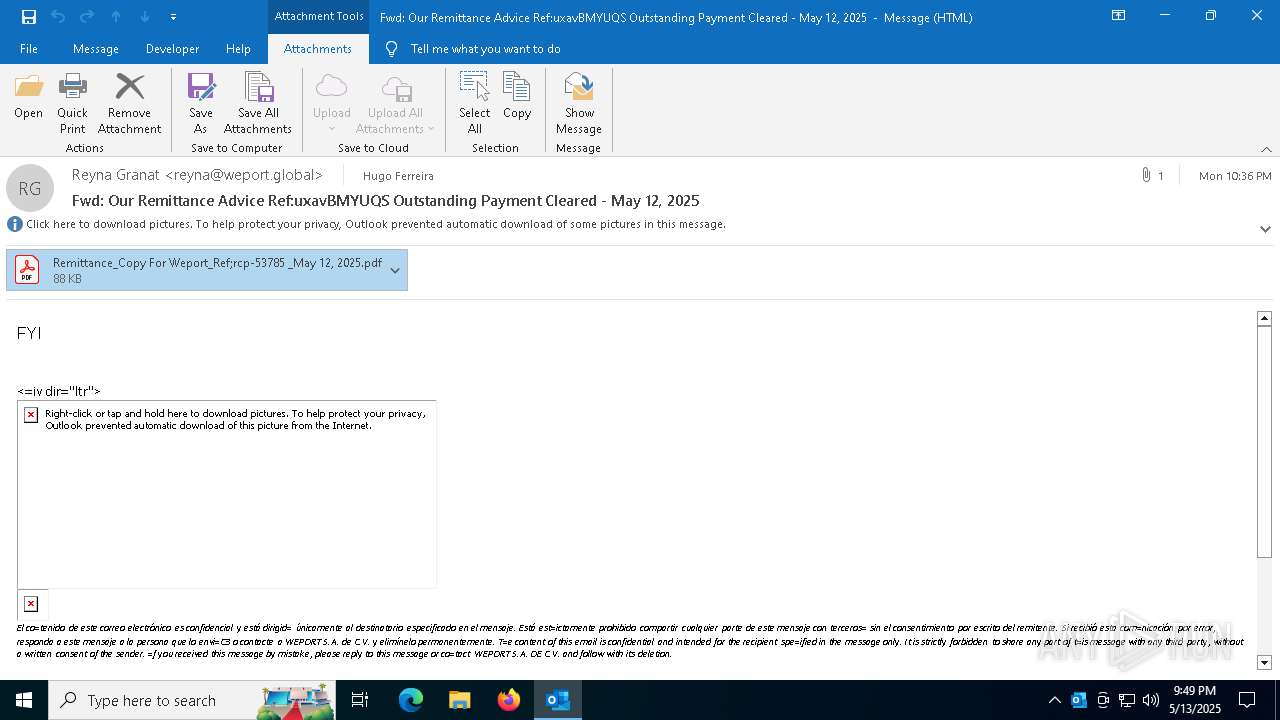Click the FYI text in message body
Image resolution: width=1280 pixels, height=720 pixels.
click(29, 333)
